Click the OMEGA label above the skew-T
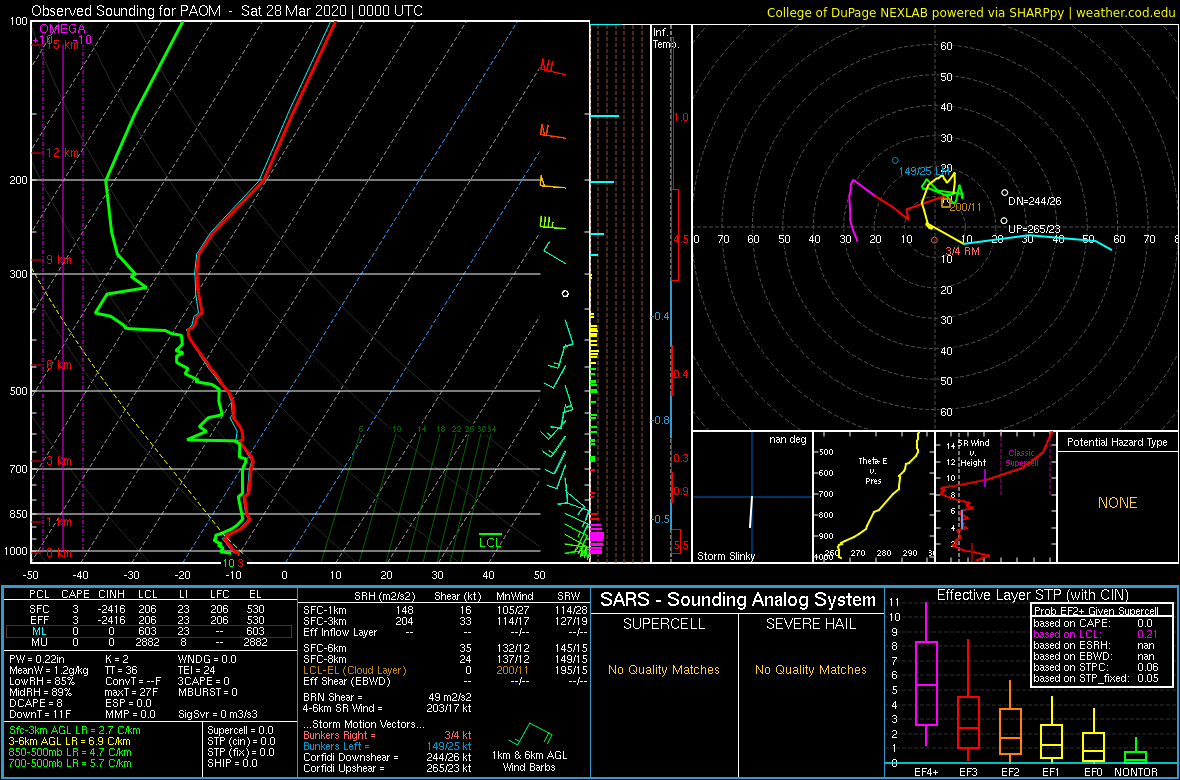The image size is (1180, 780). click(x=64, y=29)
